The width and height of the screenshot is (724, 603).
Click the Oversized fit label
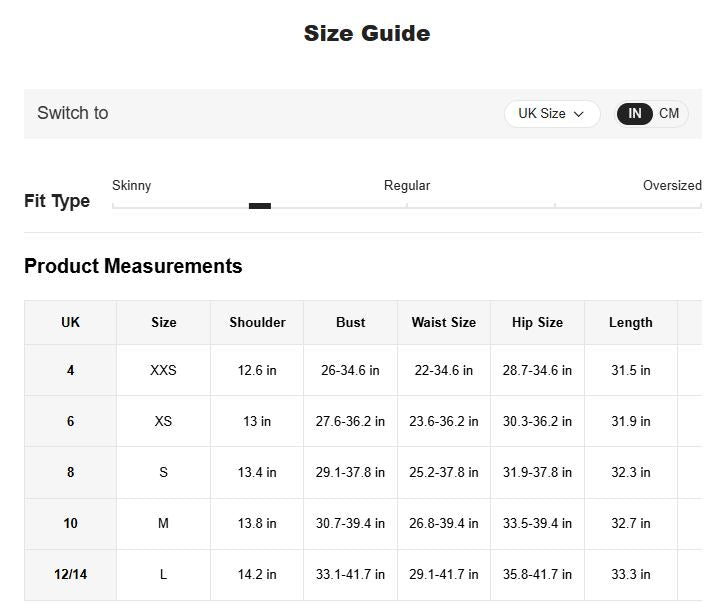tap(672, 185)
